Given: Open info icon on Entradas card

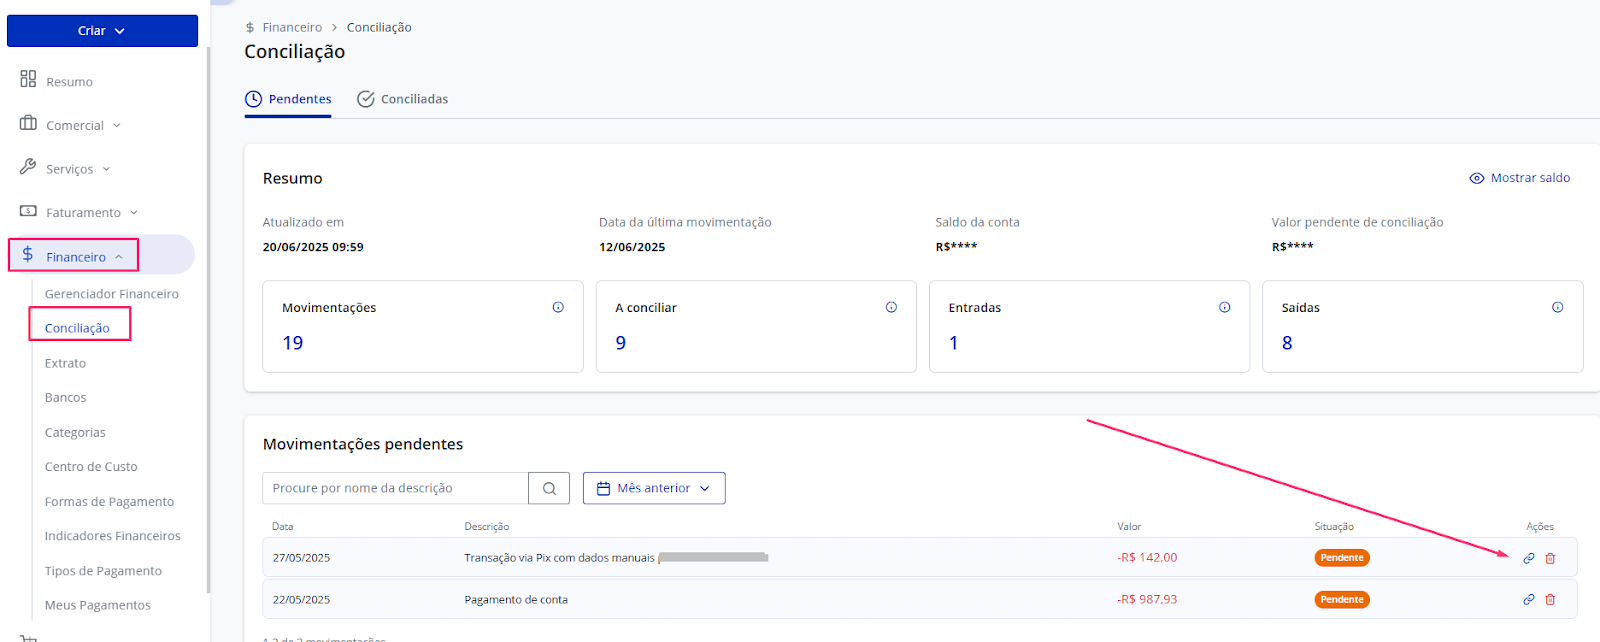Looking at the screenshot, I should (x=1224, y=307).
